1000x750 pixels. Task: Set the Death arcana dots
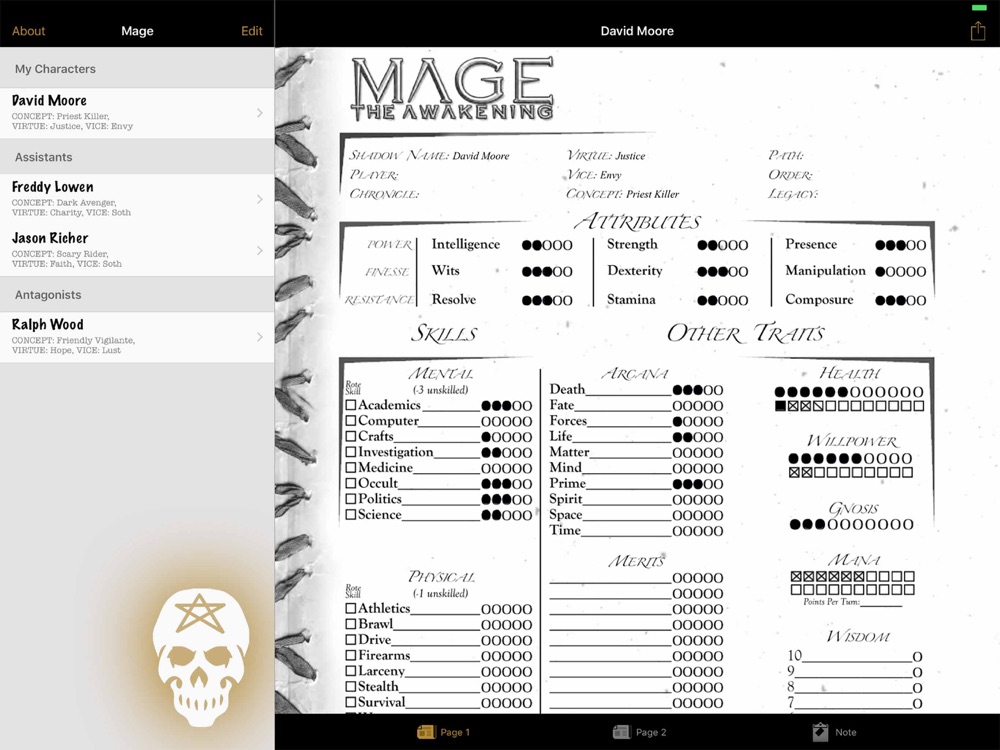coord(698,390)
